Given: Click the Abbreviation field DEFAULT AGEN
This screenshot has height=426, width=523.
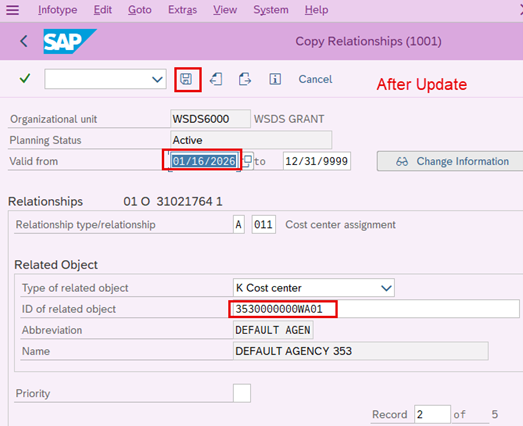Looking at the screenshot, I should (x=273, y=330).
